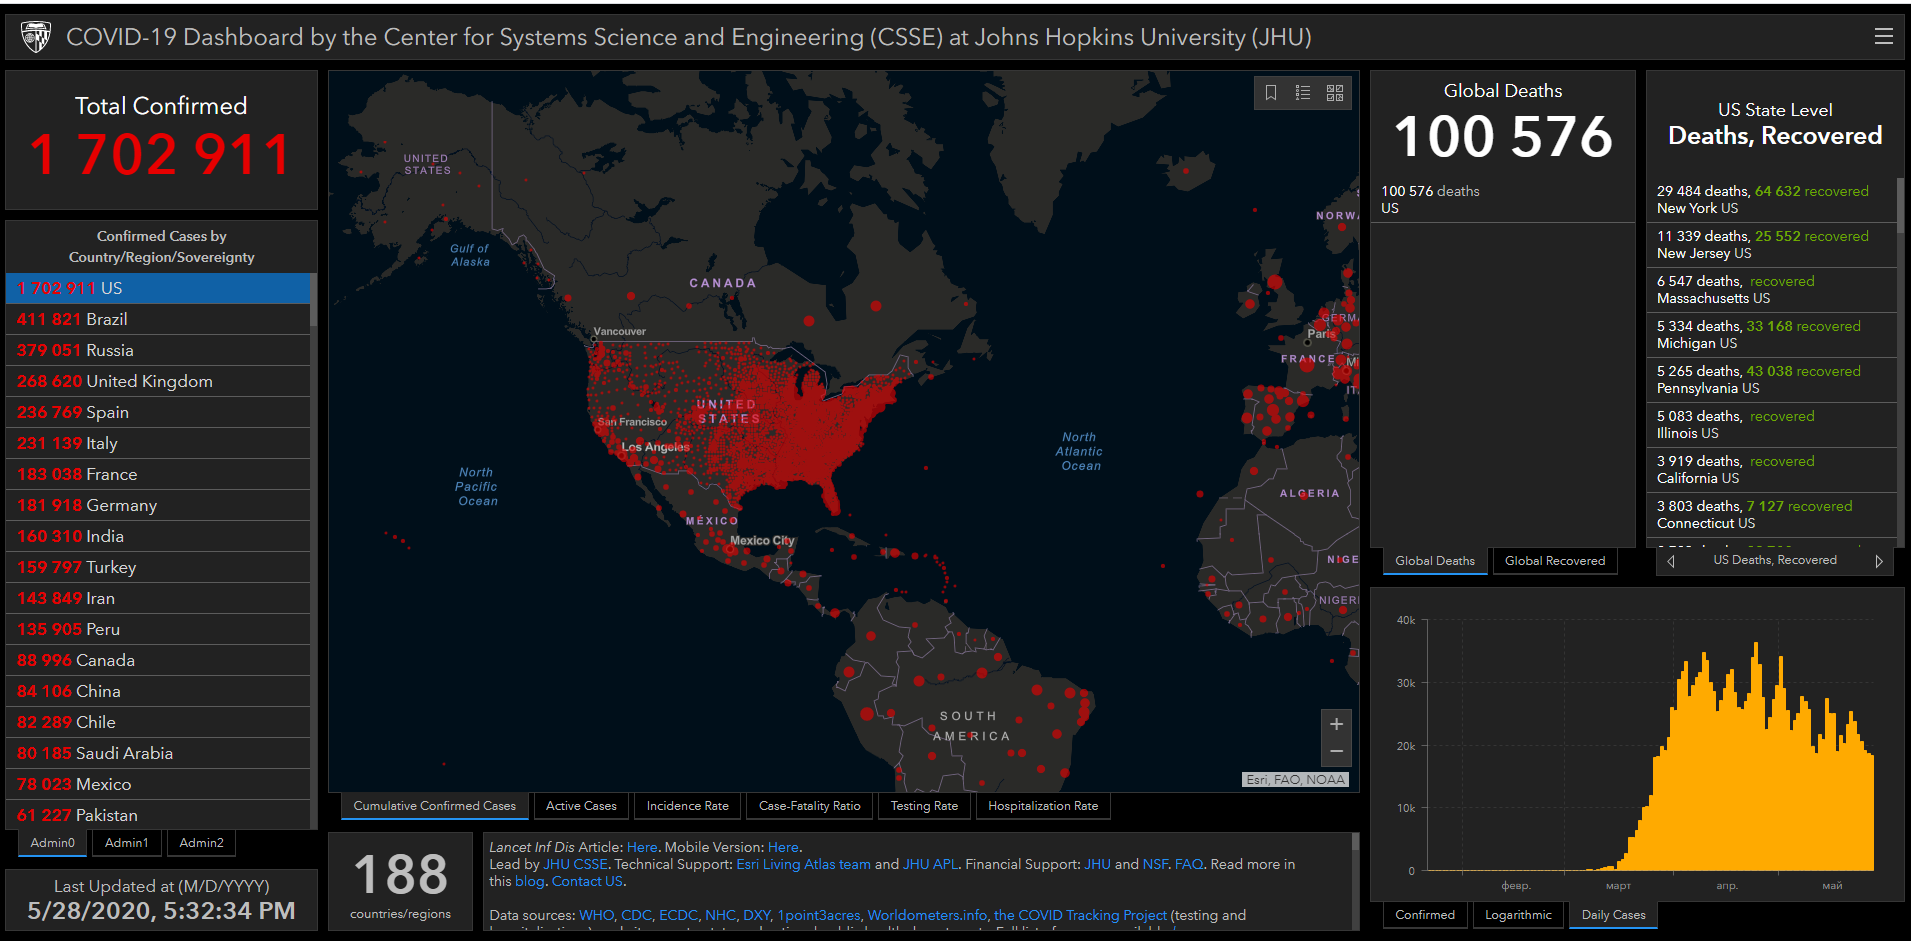Zoom out on the map
The width and height of the screenshot is (1911, 941).
1336,752
